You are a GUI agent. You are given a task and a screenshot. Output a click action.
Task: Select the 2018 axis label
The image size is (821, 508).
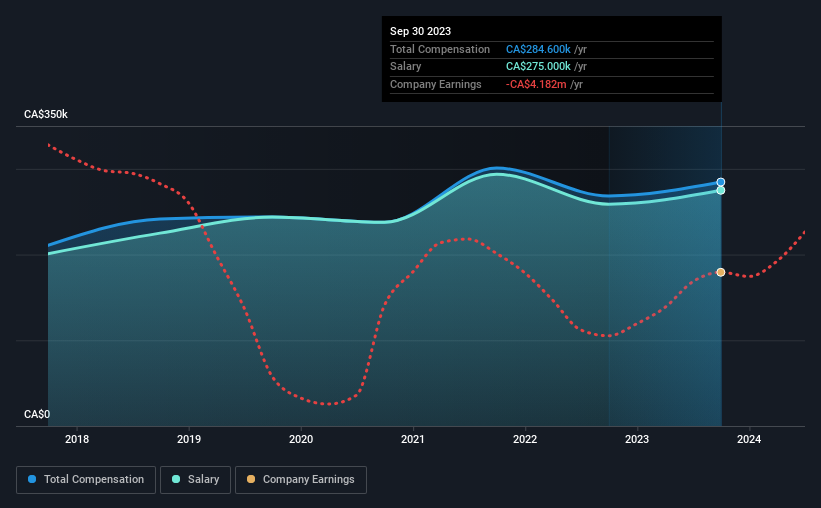(x=77, y=439)
